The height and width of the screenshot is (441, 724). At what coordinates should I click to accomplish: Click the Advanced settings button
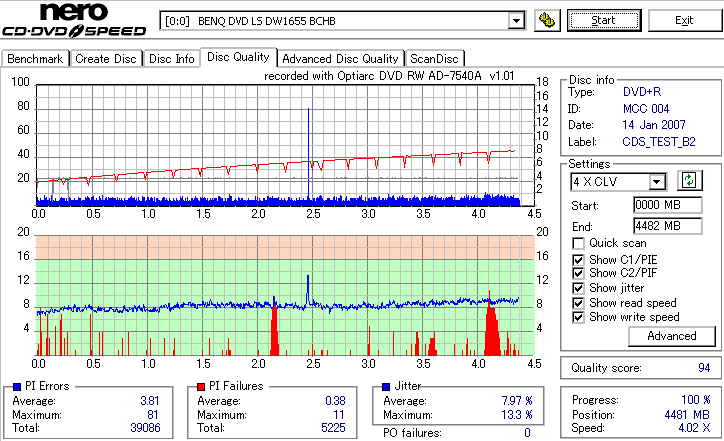[672, 336]
